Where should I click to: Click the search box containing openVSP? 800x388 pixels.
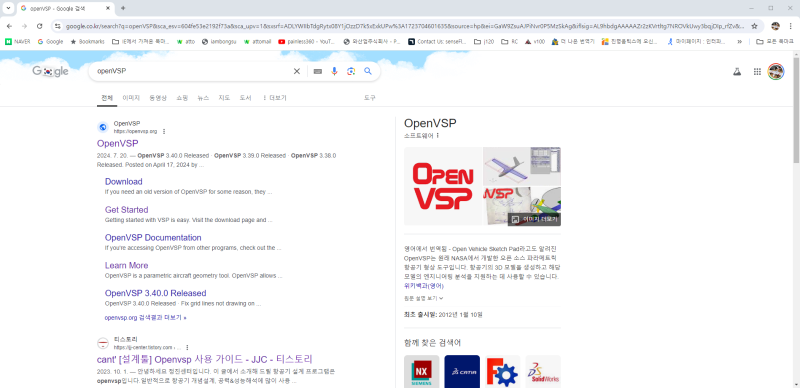tap(193, 71)
